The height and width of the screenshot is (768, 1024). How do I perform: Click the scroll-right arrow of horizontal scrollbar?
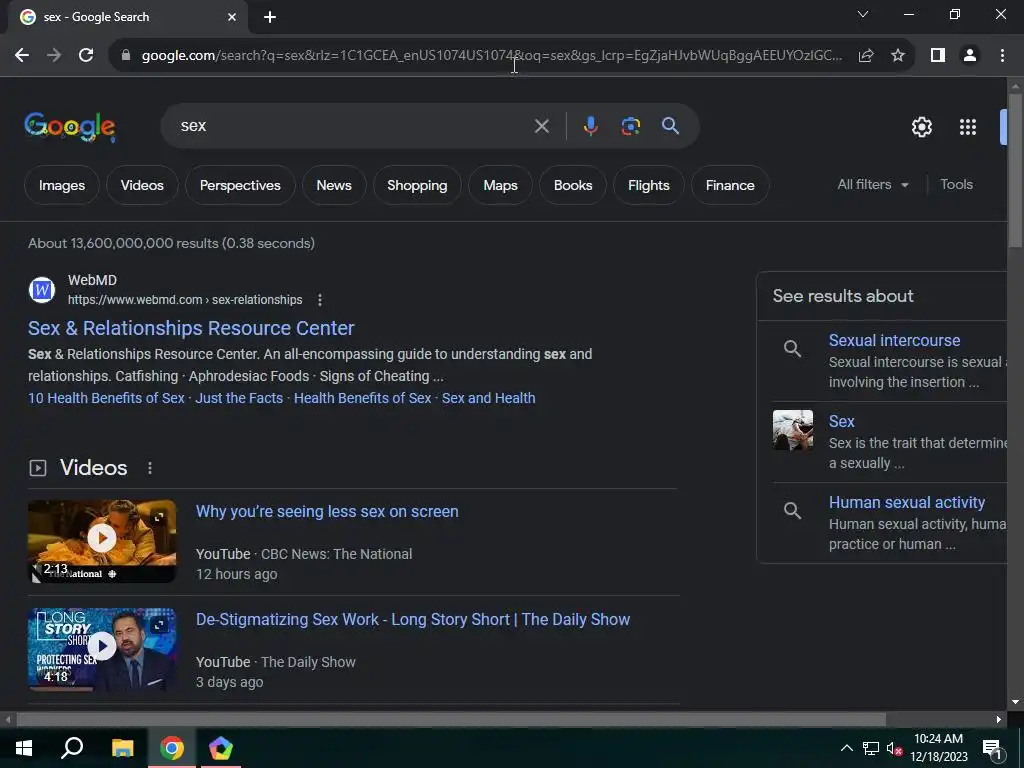[x=999, y=720]
